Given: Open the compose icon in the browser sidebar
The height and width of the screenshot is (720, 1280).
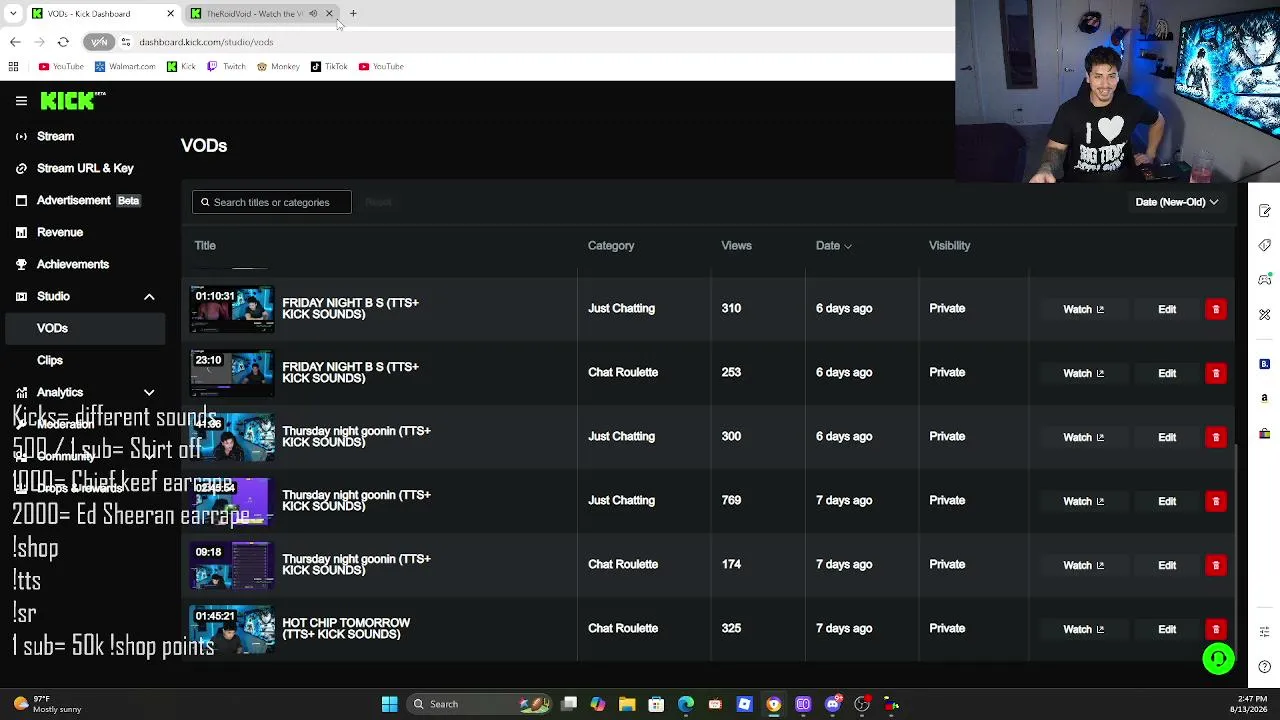Looking at the screenshot, I should coord(1265,211).
